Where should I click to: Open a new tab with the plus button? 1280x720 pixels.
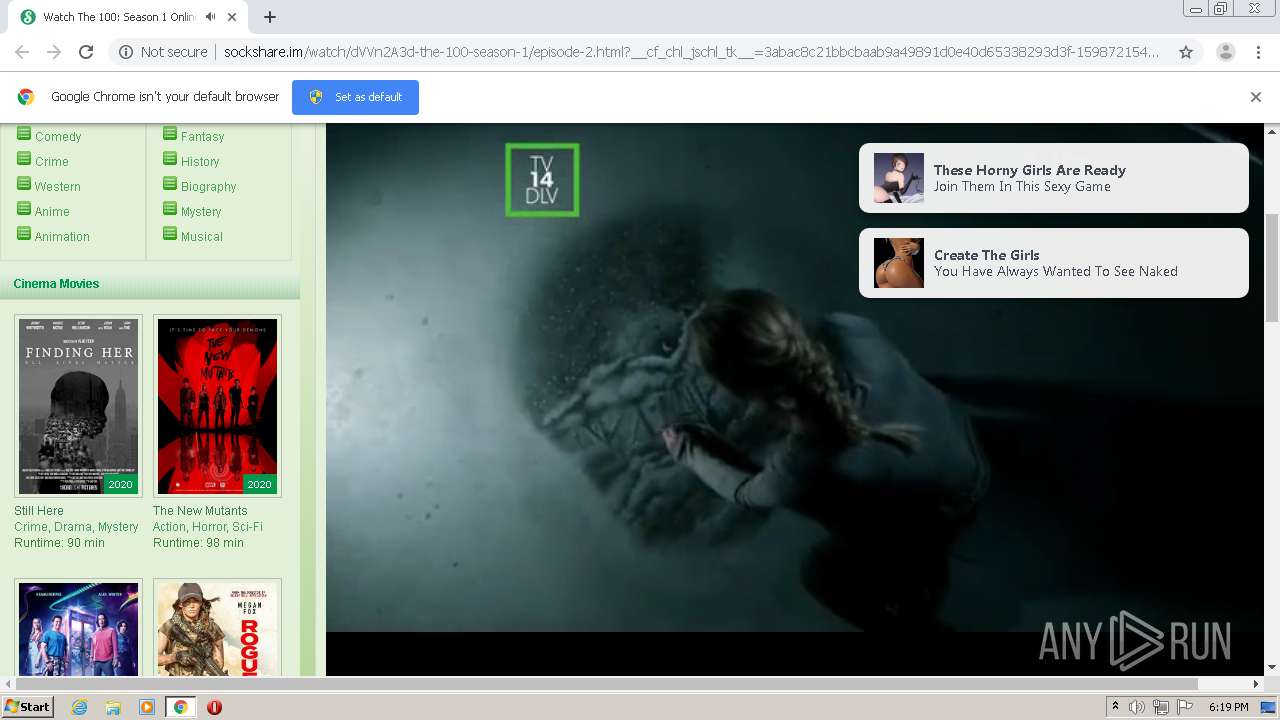click(270, 17)
